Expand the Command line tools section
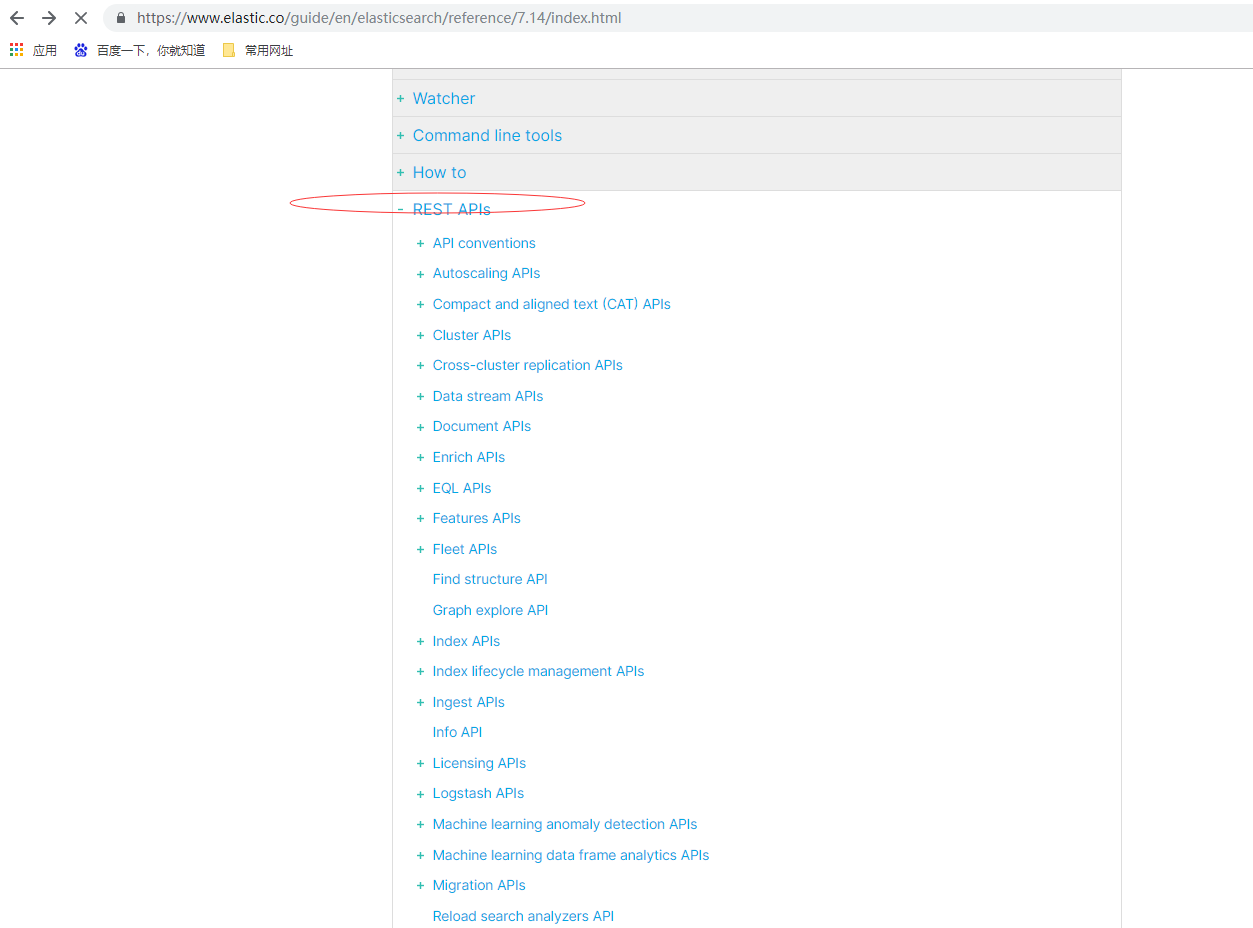 [401, 135]
